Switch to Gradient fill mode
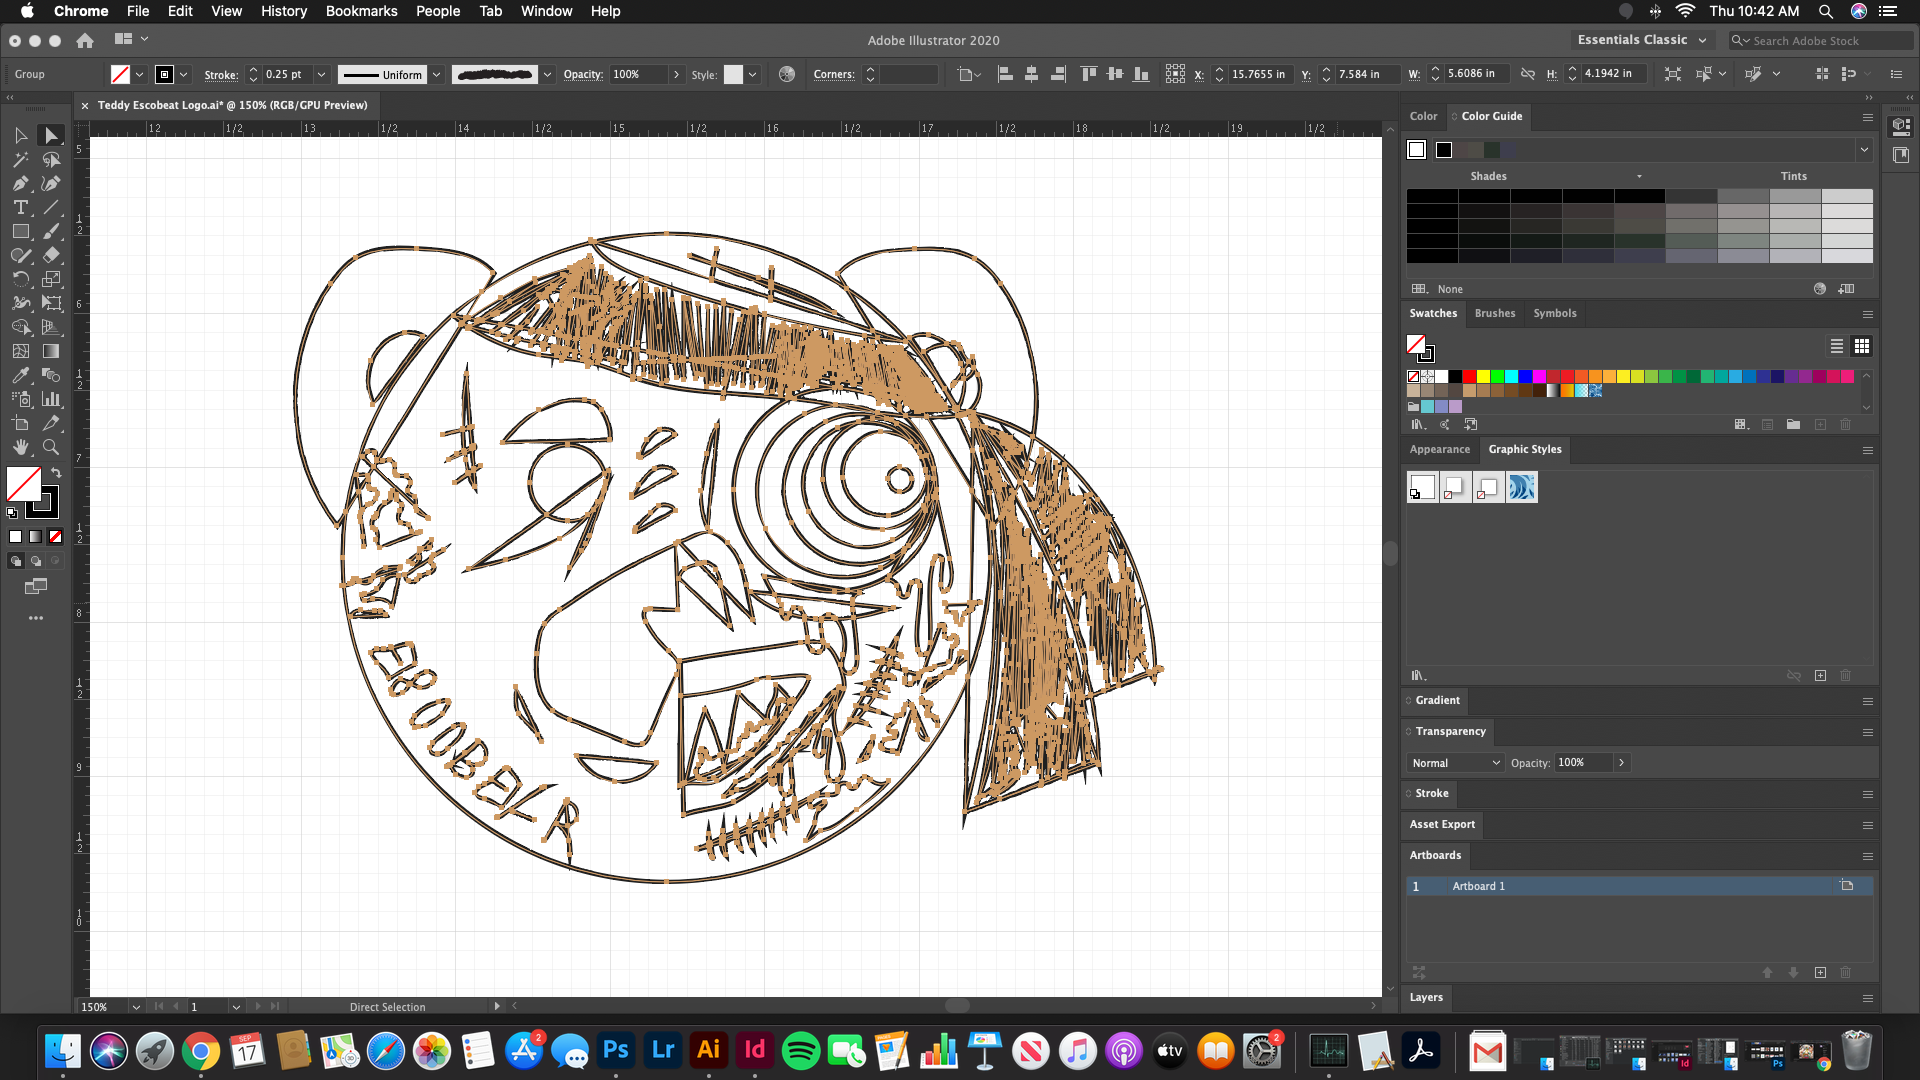Screen dimensions: 1920x1080 36,537
